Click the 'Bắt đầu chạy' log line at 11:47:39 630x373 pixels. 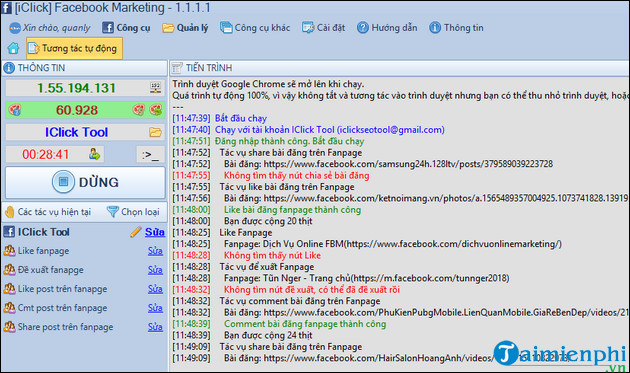click(220, 118)
